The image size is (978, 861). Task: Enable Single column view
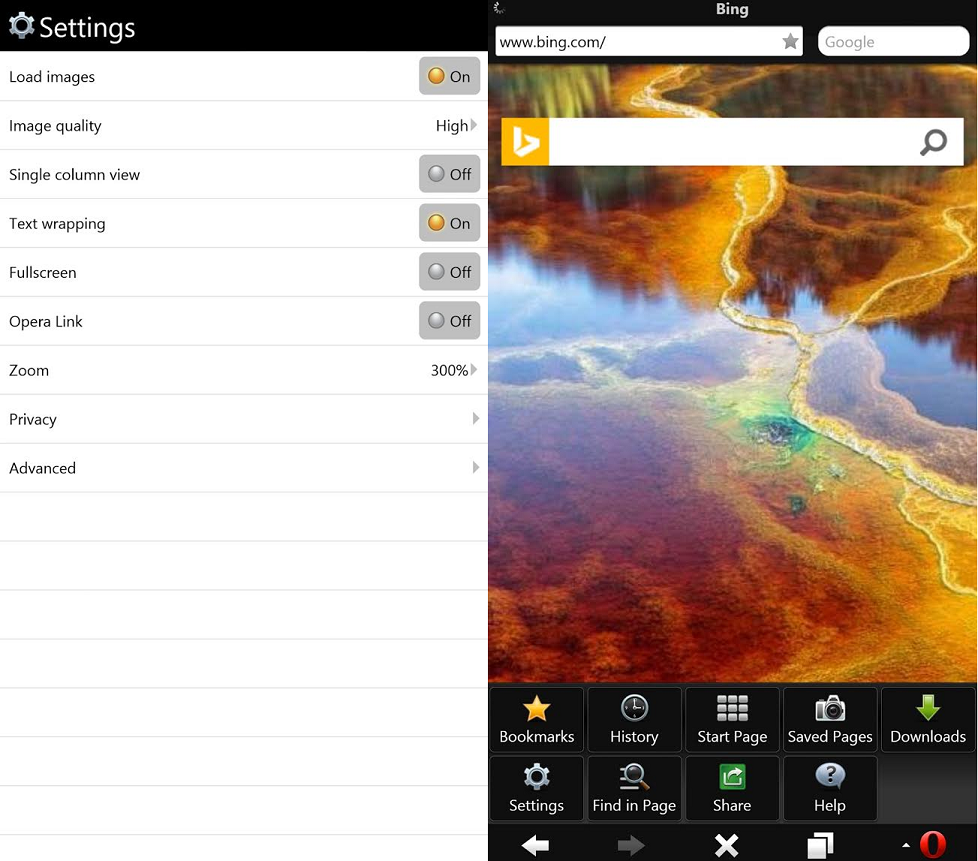[x=449, y=173]
